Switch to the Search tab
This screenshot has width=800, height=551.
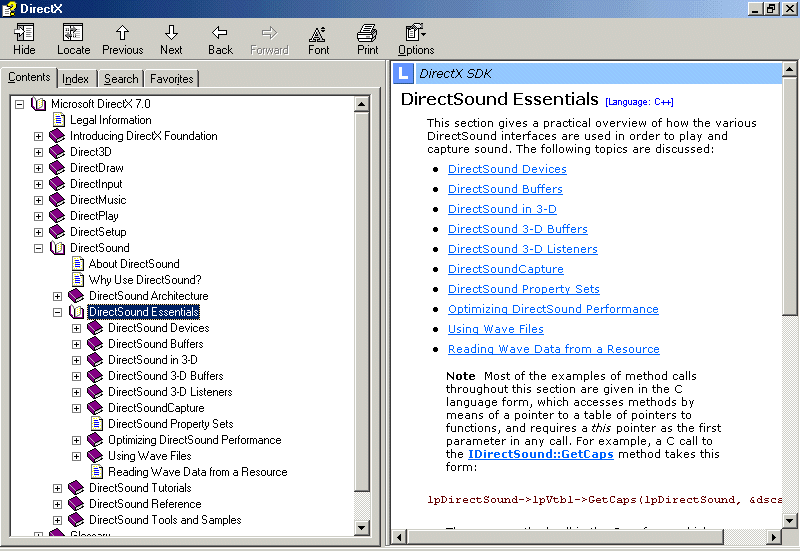pos(121,79)
